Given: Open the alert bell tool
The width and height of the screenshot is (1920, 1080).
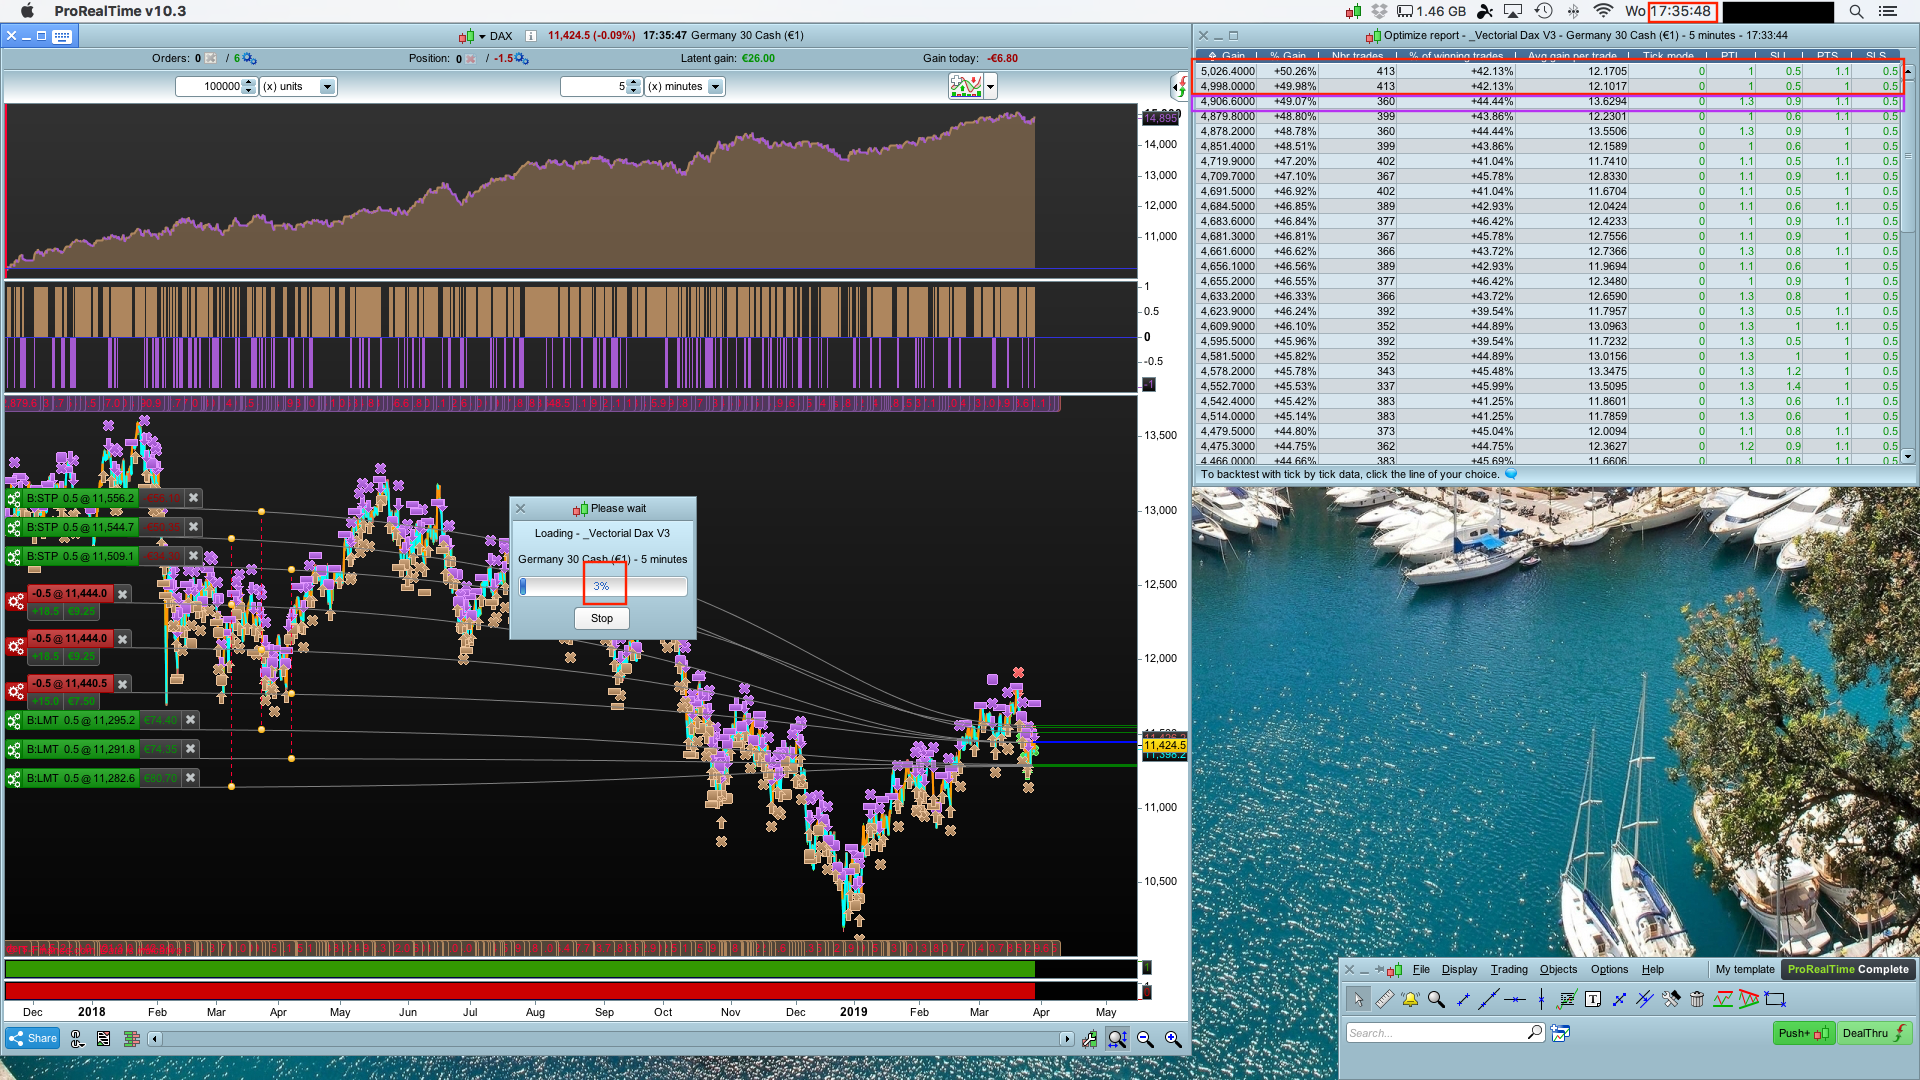Looking at the screenshot, I should click(x=1410, y=999).
